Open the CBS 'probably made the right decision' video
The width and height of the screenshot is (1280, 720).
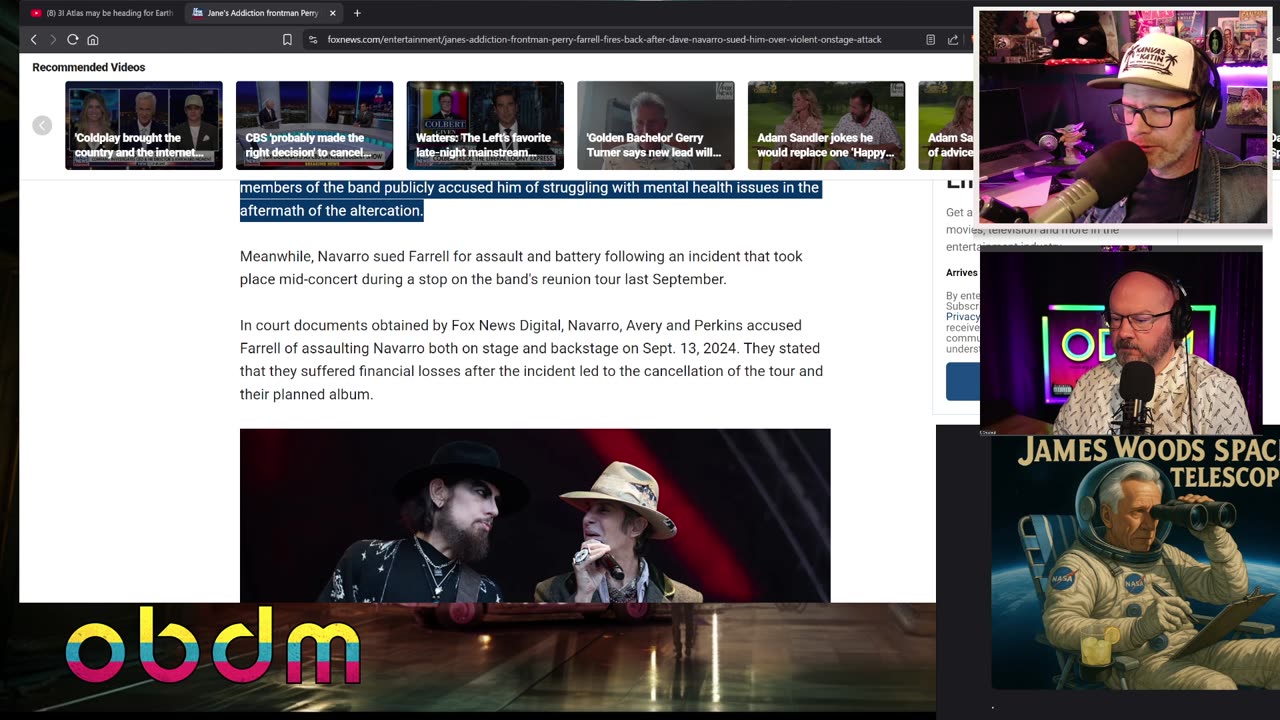314,125
